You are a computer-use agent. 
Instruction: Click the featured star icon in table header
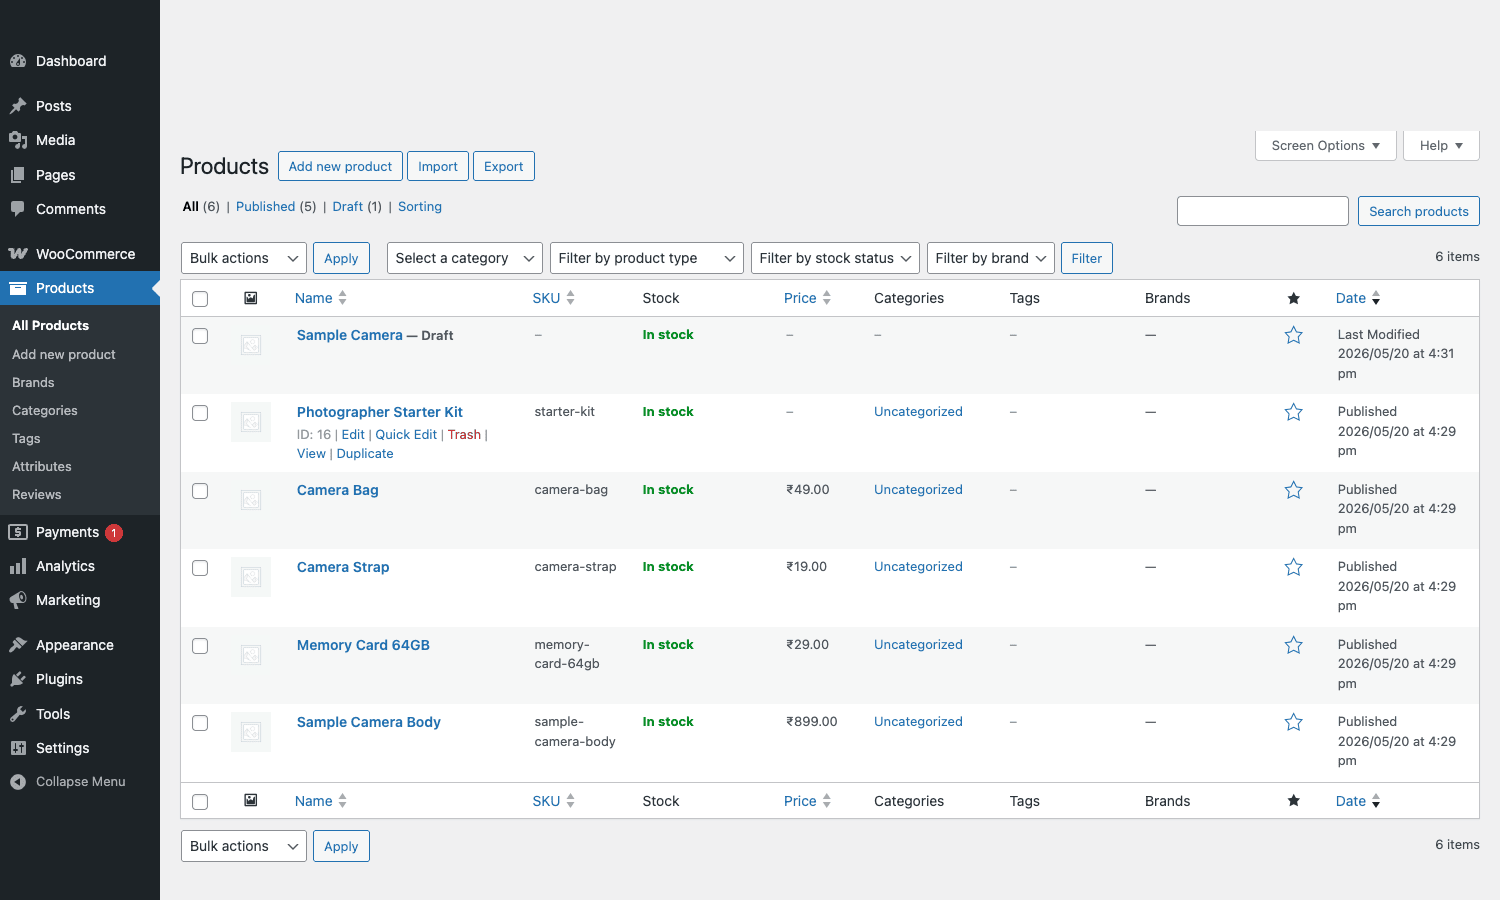(x=1294, y=298)
